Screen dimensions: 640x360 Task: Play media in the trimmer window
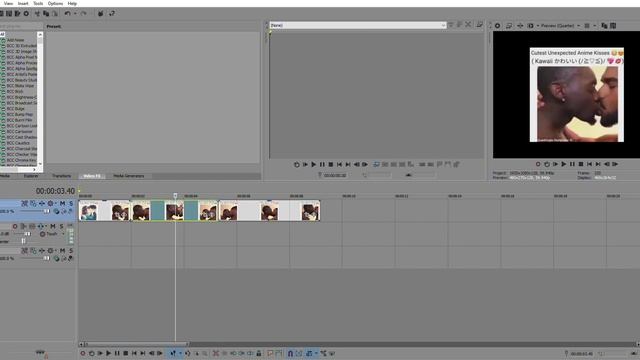313,164
